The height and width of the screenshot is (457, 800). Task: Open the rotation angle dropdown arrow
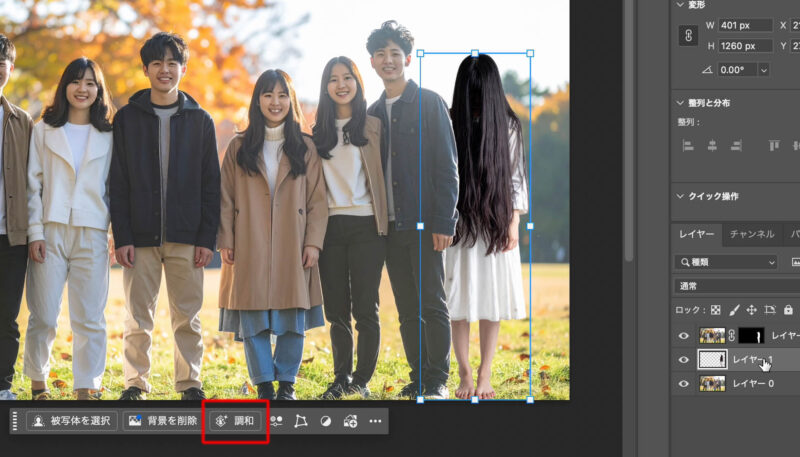point(764,70)
